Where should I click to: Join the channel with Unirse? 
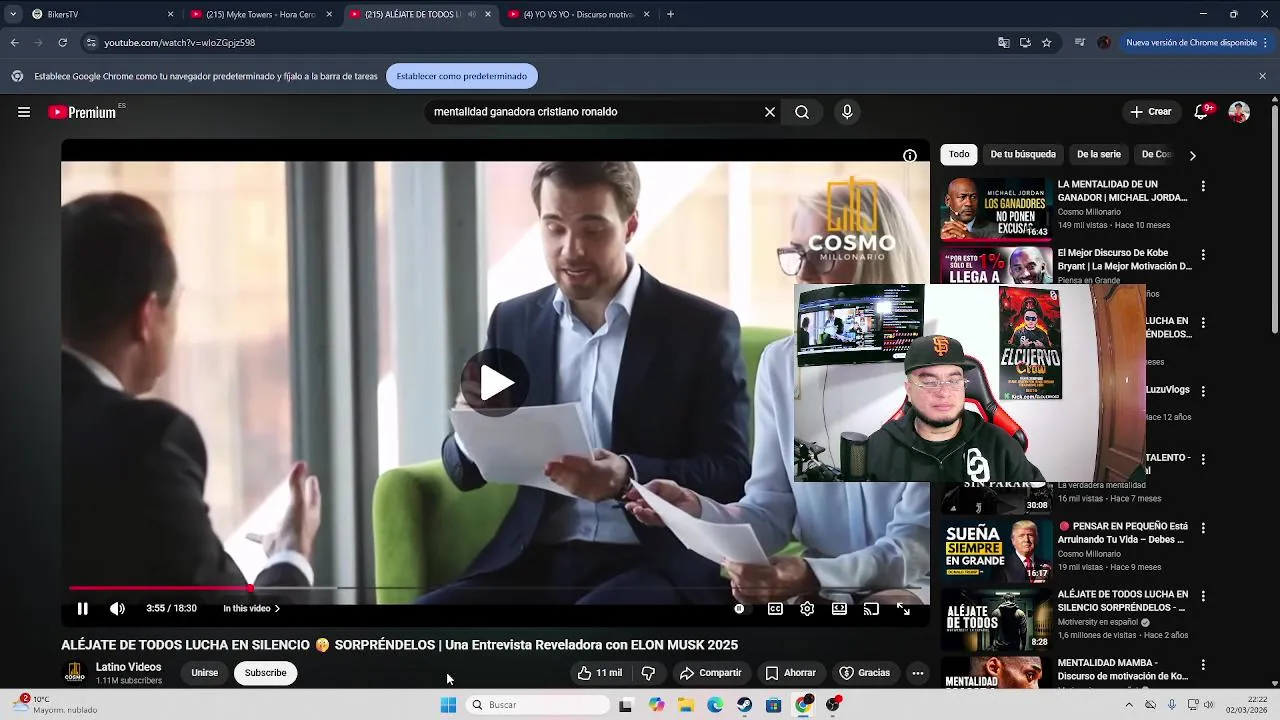coord(205,673)
